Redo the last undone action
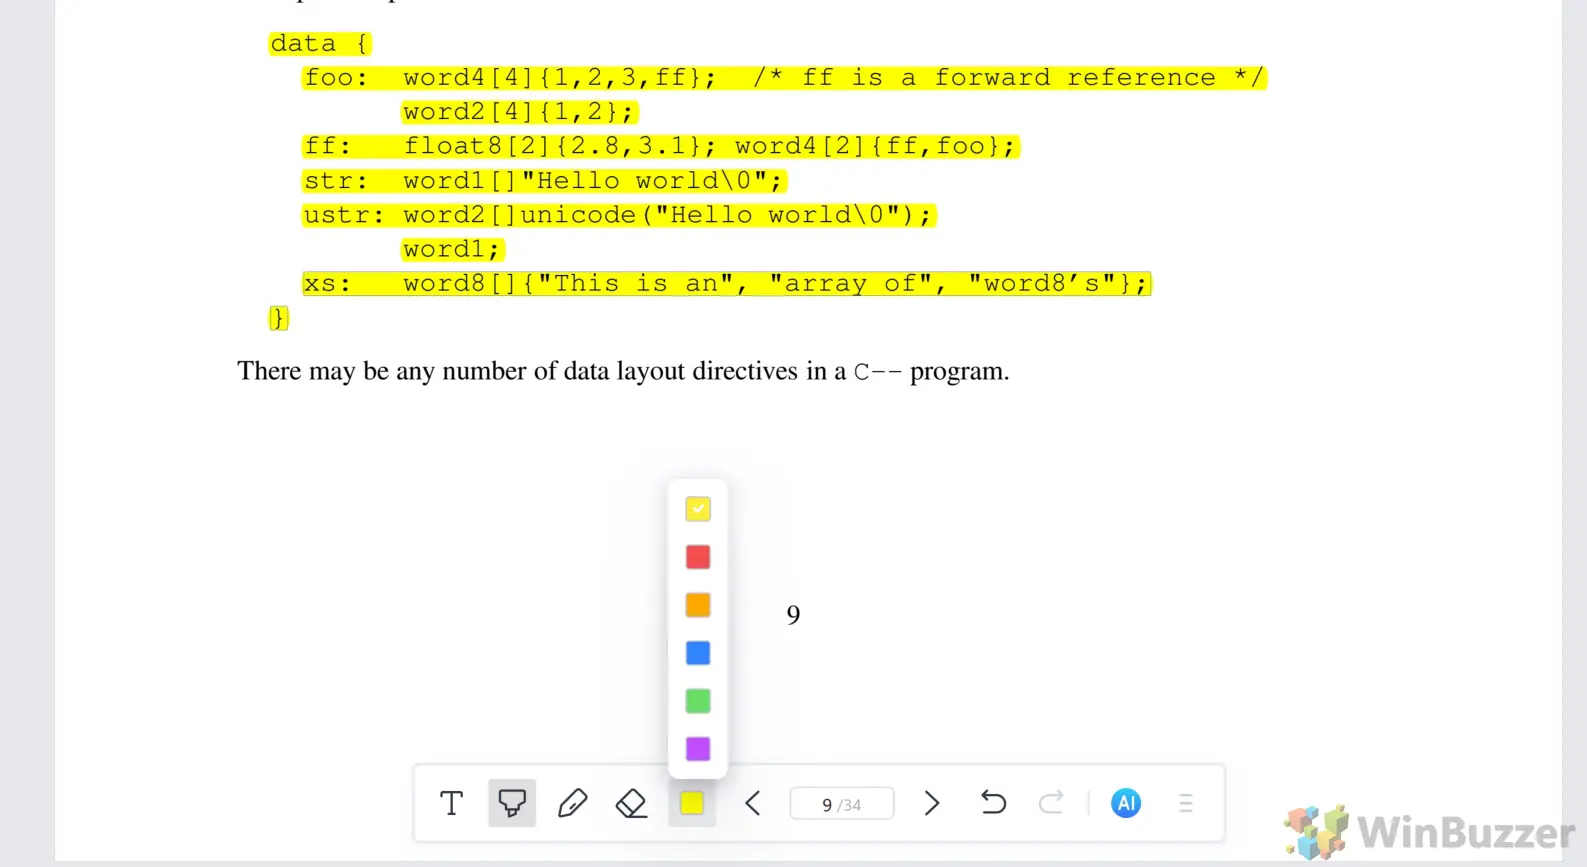 1051,803
